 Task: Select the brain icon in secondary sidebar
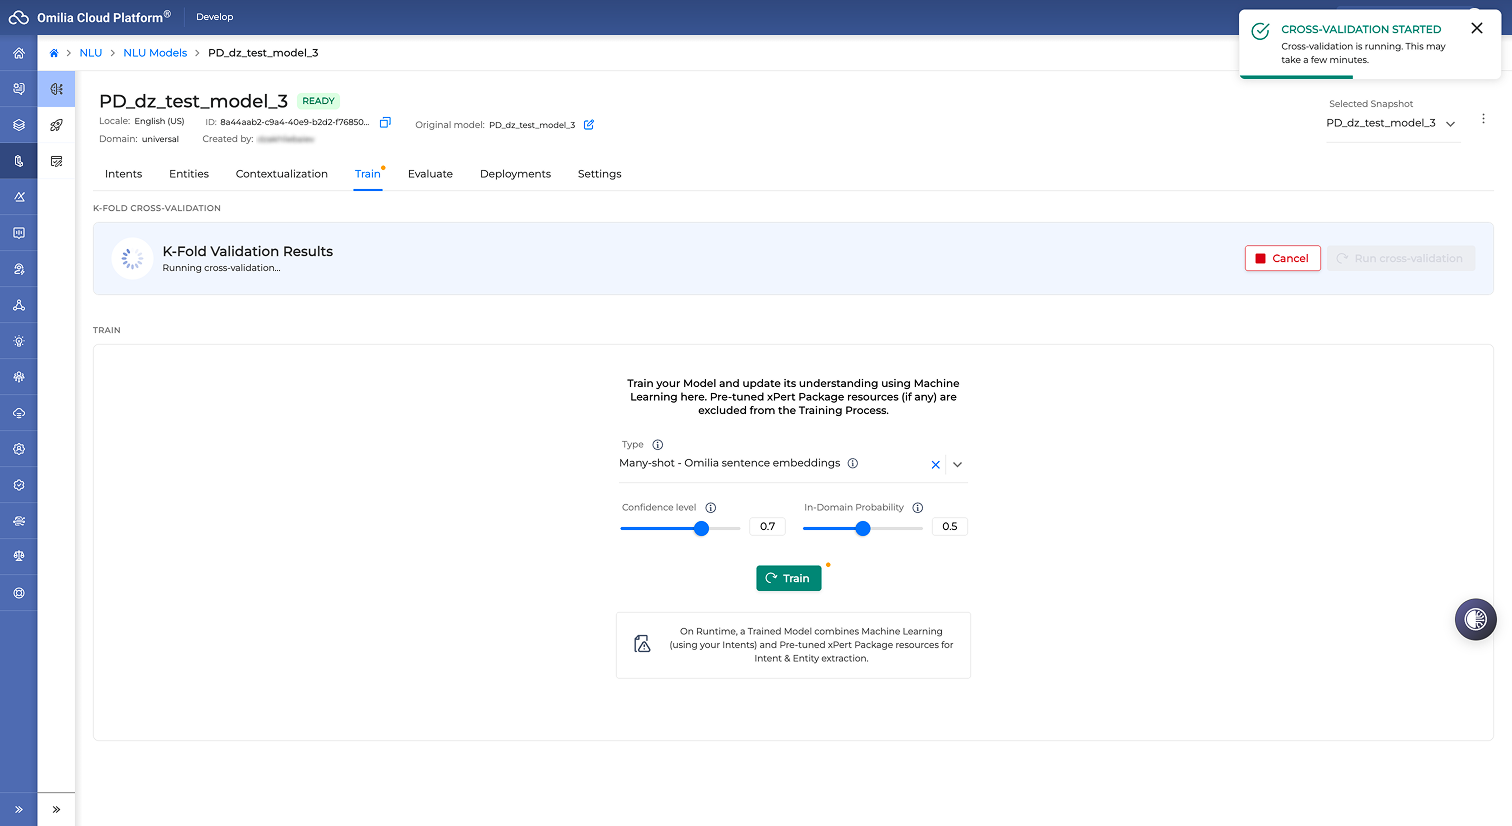pyautogui.click(x=56, y=89)
